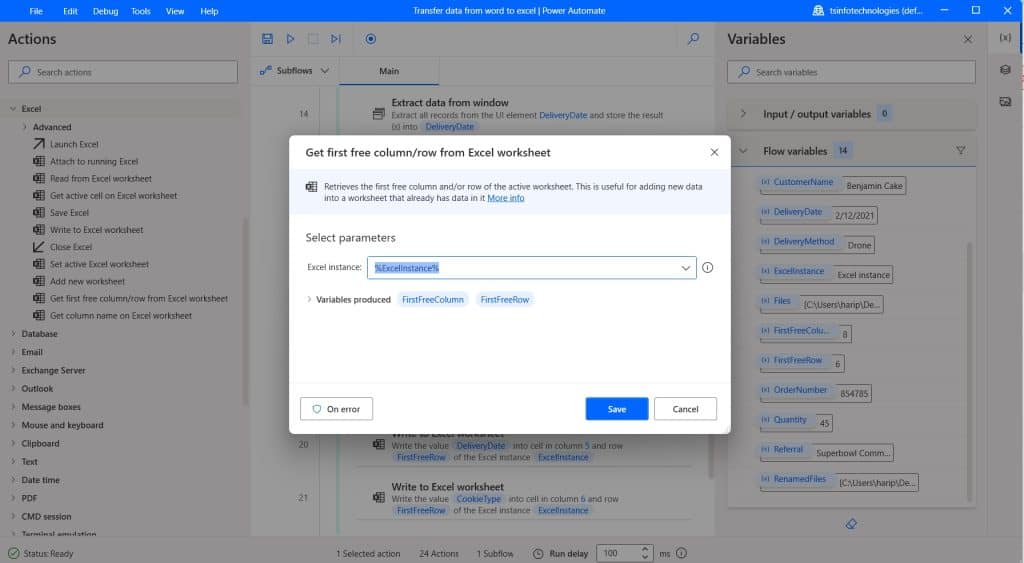Run the flow with the play icon

click(x=291, y=39)
